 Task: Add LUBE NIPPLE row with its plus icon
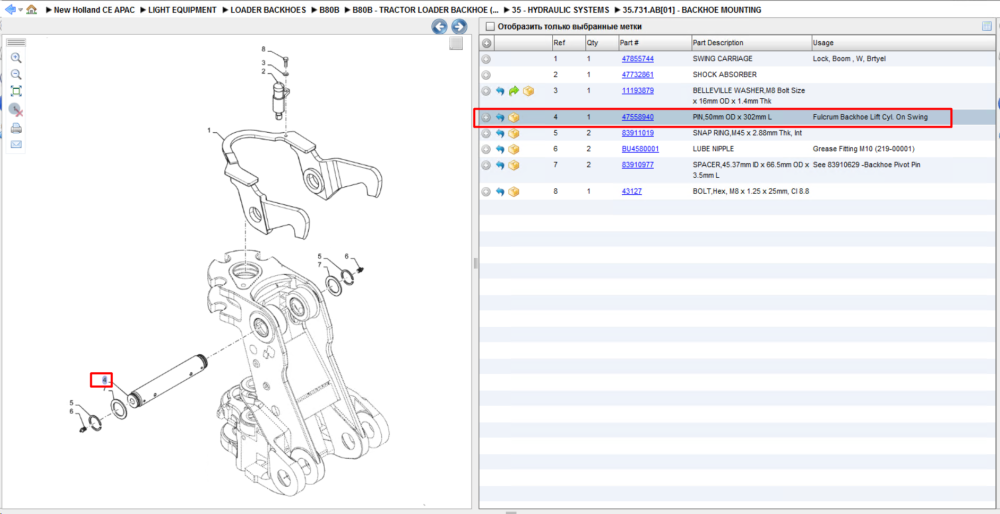point(486,149)
